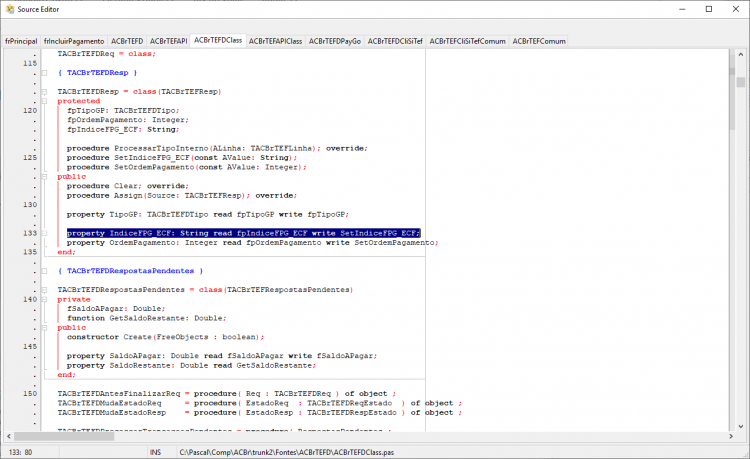The width and height of the screenshot is (750, 459).
Task: Click the 'fpOrdemPagamento: Integer;' field line
Action: (x=128, y=120)
